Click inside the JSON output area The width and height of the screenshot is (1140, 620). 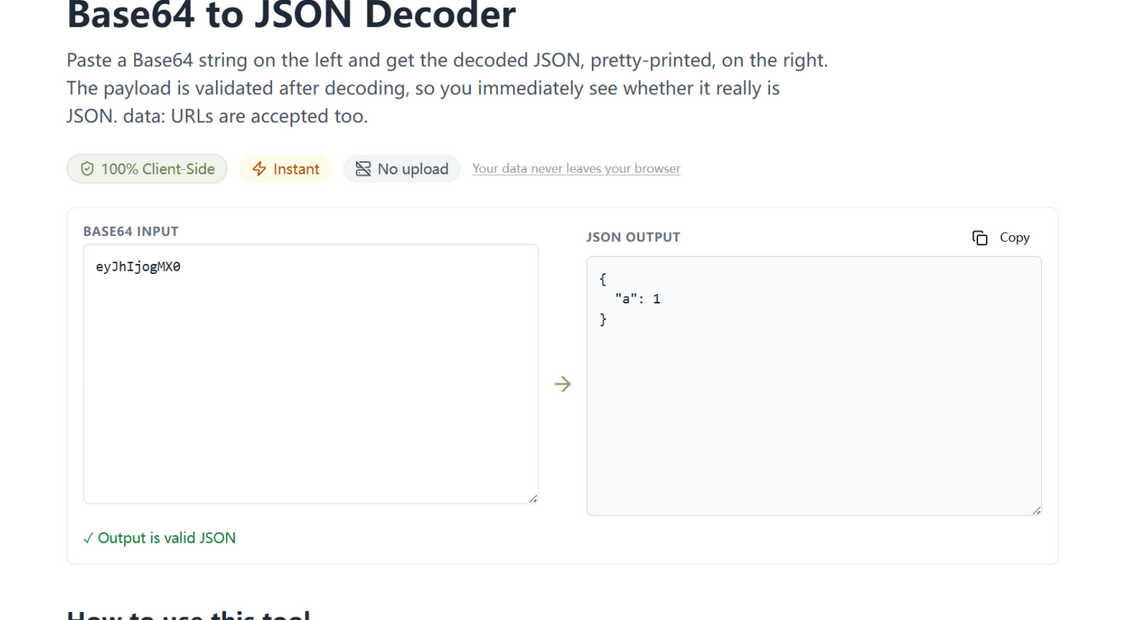[814, 385]
